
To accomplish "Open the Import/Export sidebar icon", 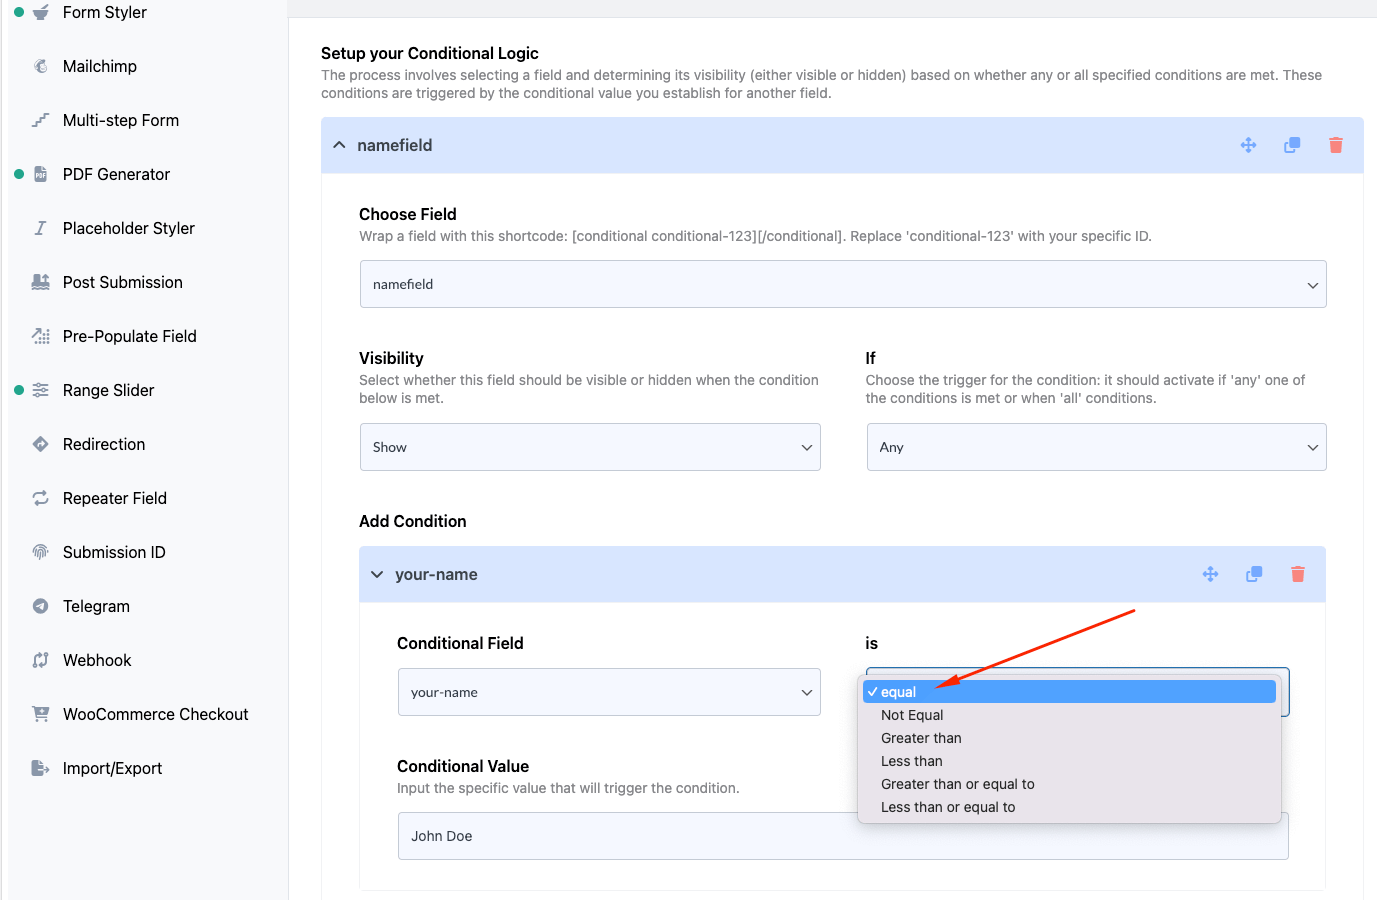I will tap(40, 768).
